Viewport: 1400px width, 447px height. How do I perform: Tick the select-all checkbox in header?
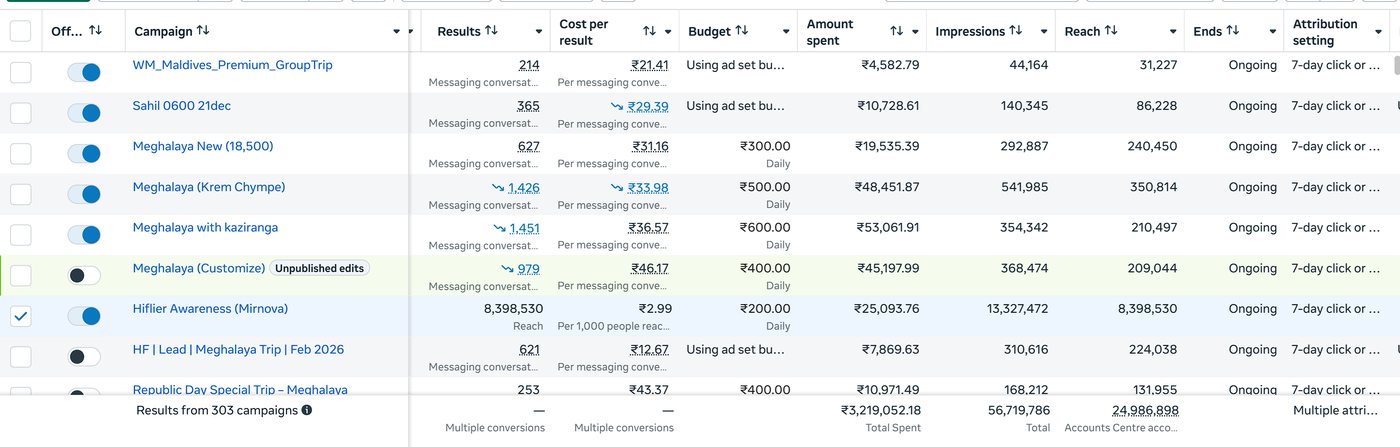(20, 31)
